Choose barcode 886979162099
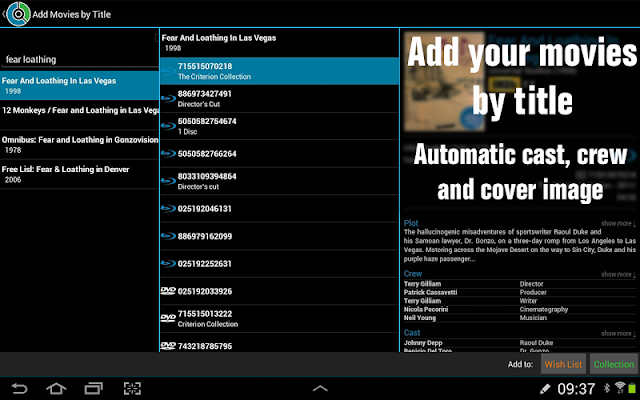Image resolution: width=640 pixels, height=400 pixels. pyautogui.click(x=280, y=236)
